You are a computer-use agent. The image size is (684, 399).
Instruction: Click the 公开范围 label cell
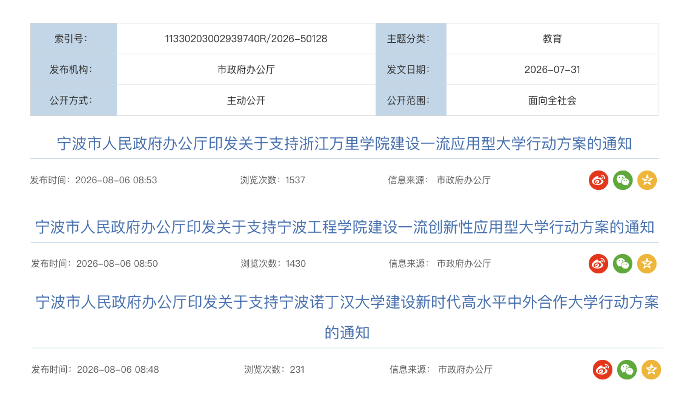tap(411, 100)
